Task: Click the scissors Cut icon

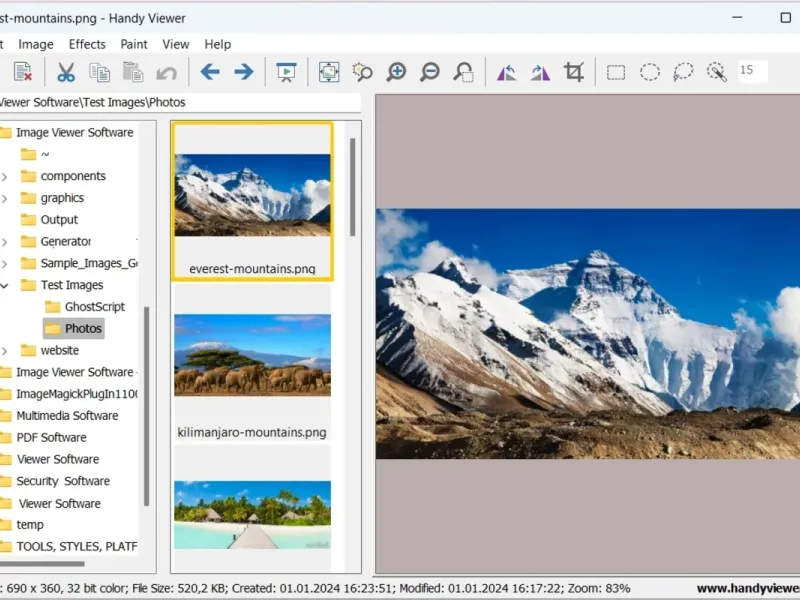Action: [x=66, y=72]
